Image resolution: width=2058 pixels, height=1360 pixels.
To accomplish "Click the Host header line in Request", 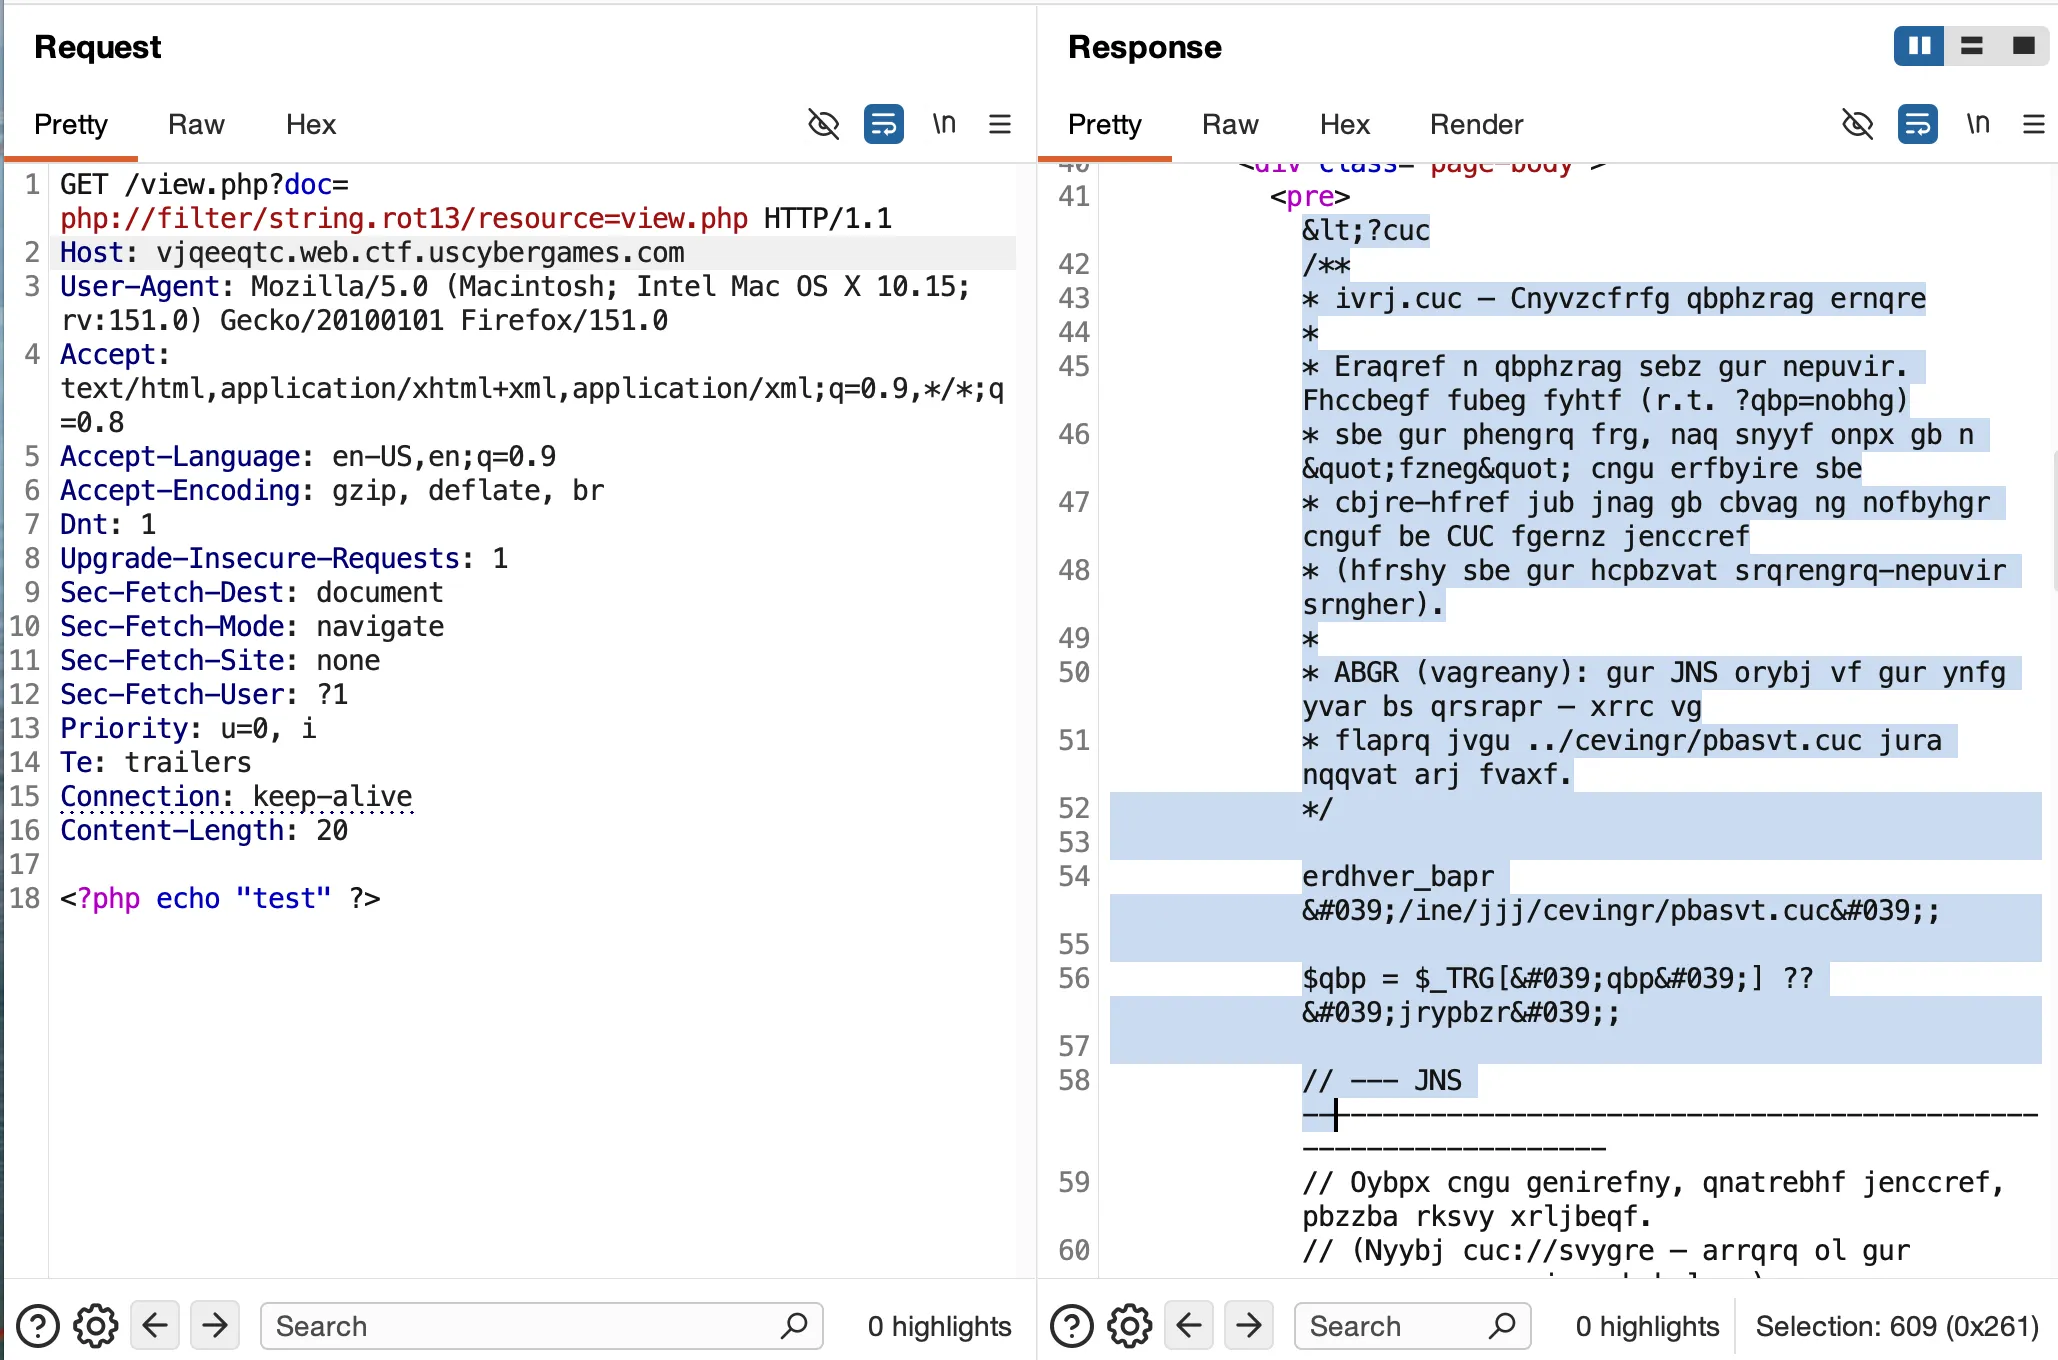I will point(372,253).
